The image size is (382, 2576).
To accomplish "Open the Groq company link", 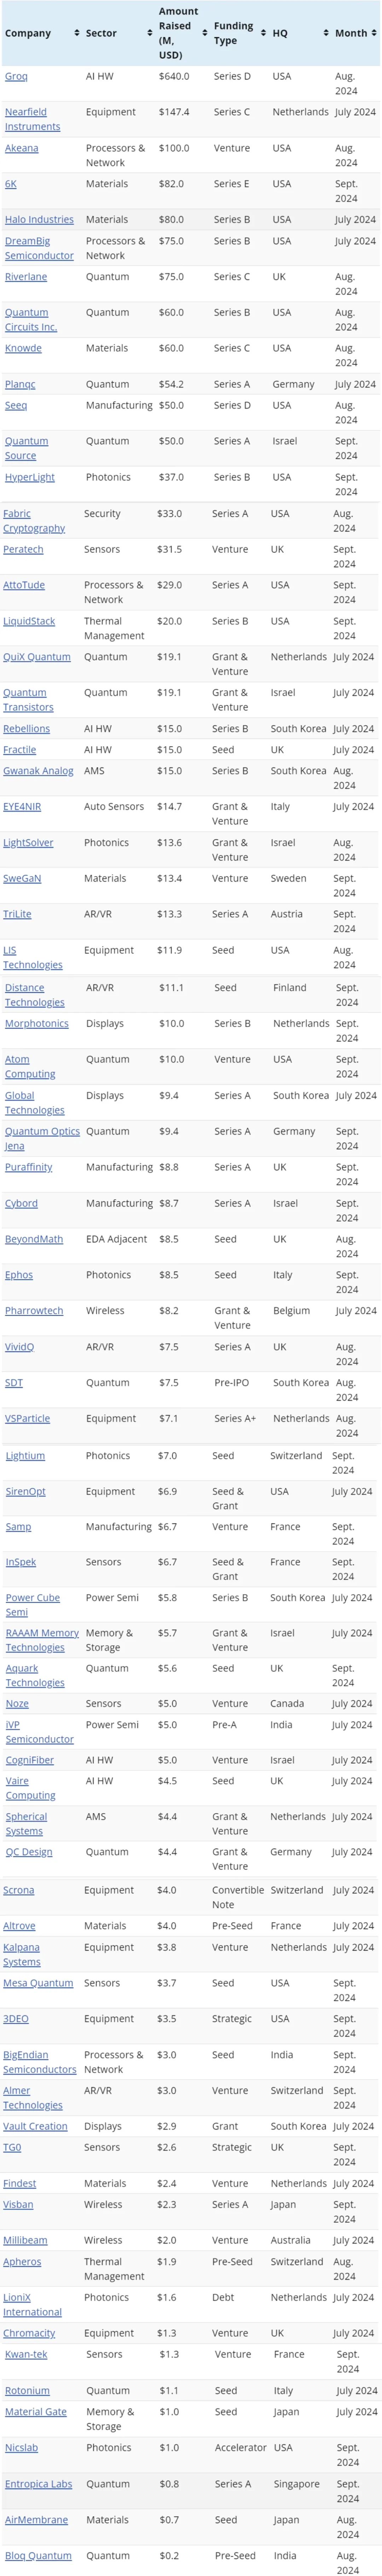I will click(x=16, y=76).
